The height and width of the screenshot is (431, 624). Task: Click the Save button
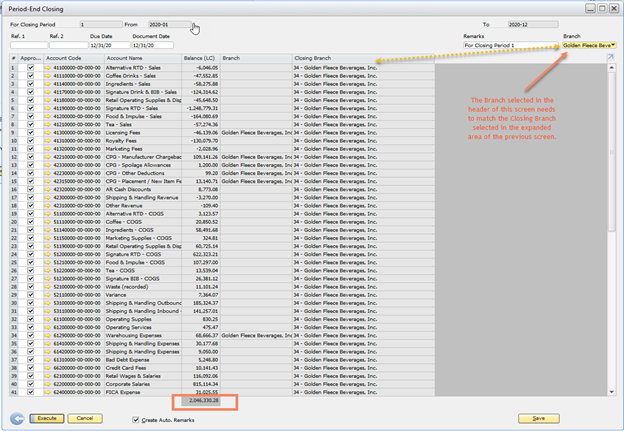539,418
